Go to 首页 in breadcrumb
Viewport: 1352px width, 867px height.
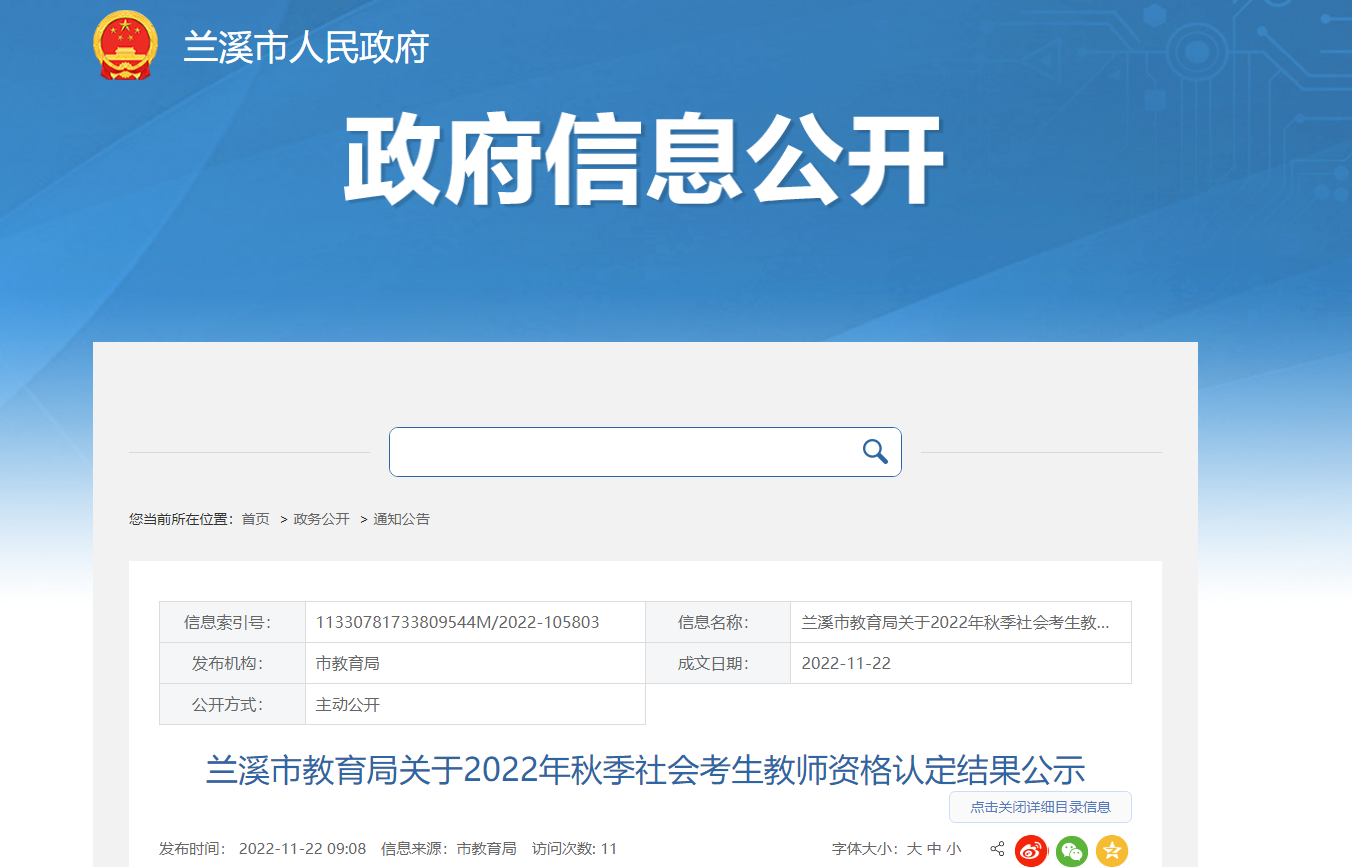[256, 519]
